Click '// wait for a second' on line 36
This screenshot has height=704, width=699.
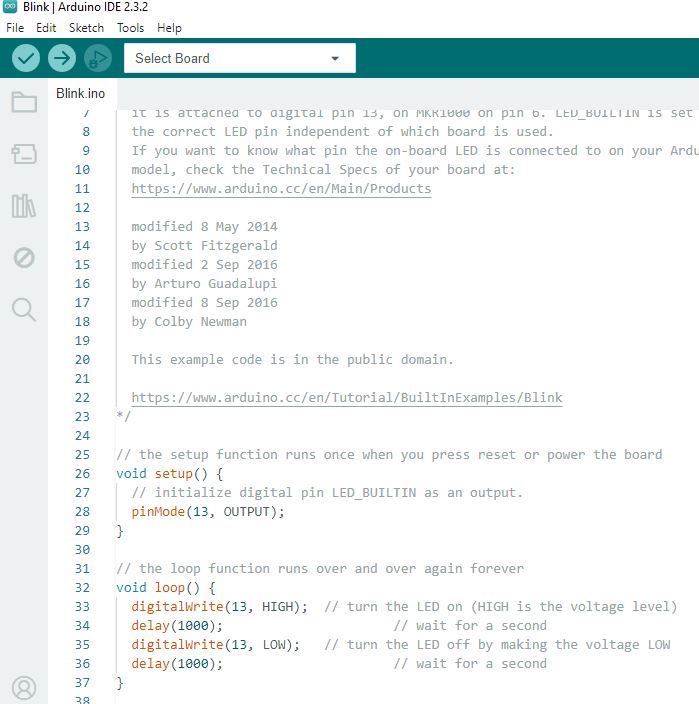[x=470, y=664]
